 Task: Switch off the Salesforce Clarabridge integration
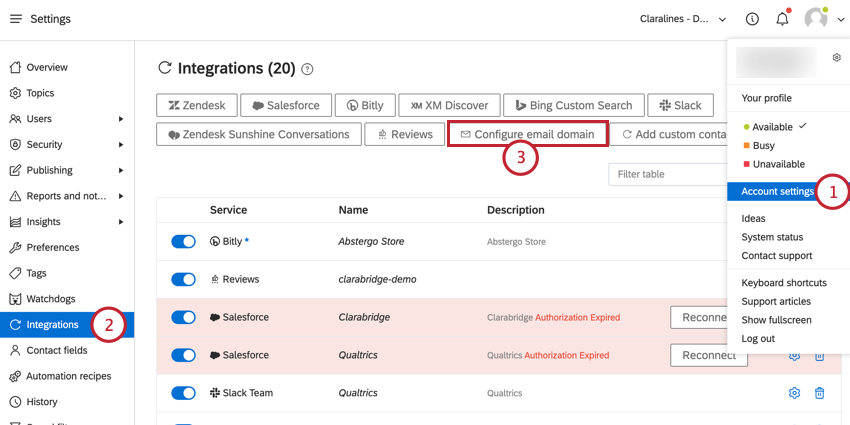(x=183, y=318)
